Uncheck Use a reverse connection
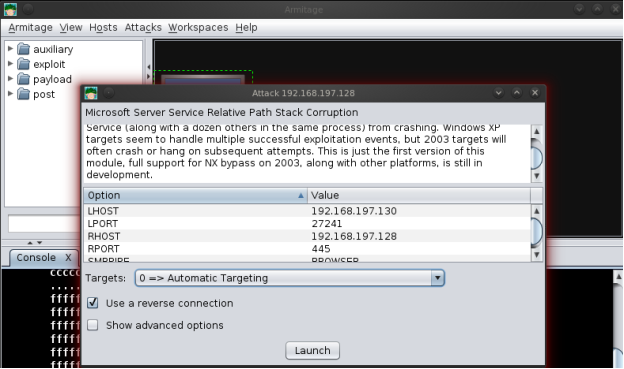The image size is (624, 369). 93,303
